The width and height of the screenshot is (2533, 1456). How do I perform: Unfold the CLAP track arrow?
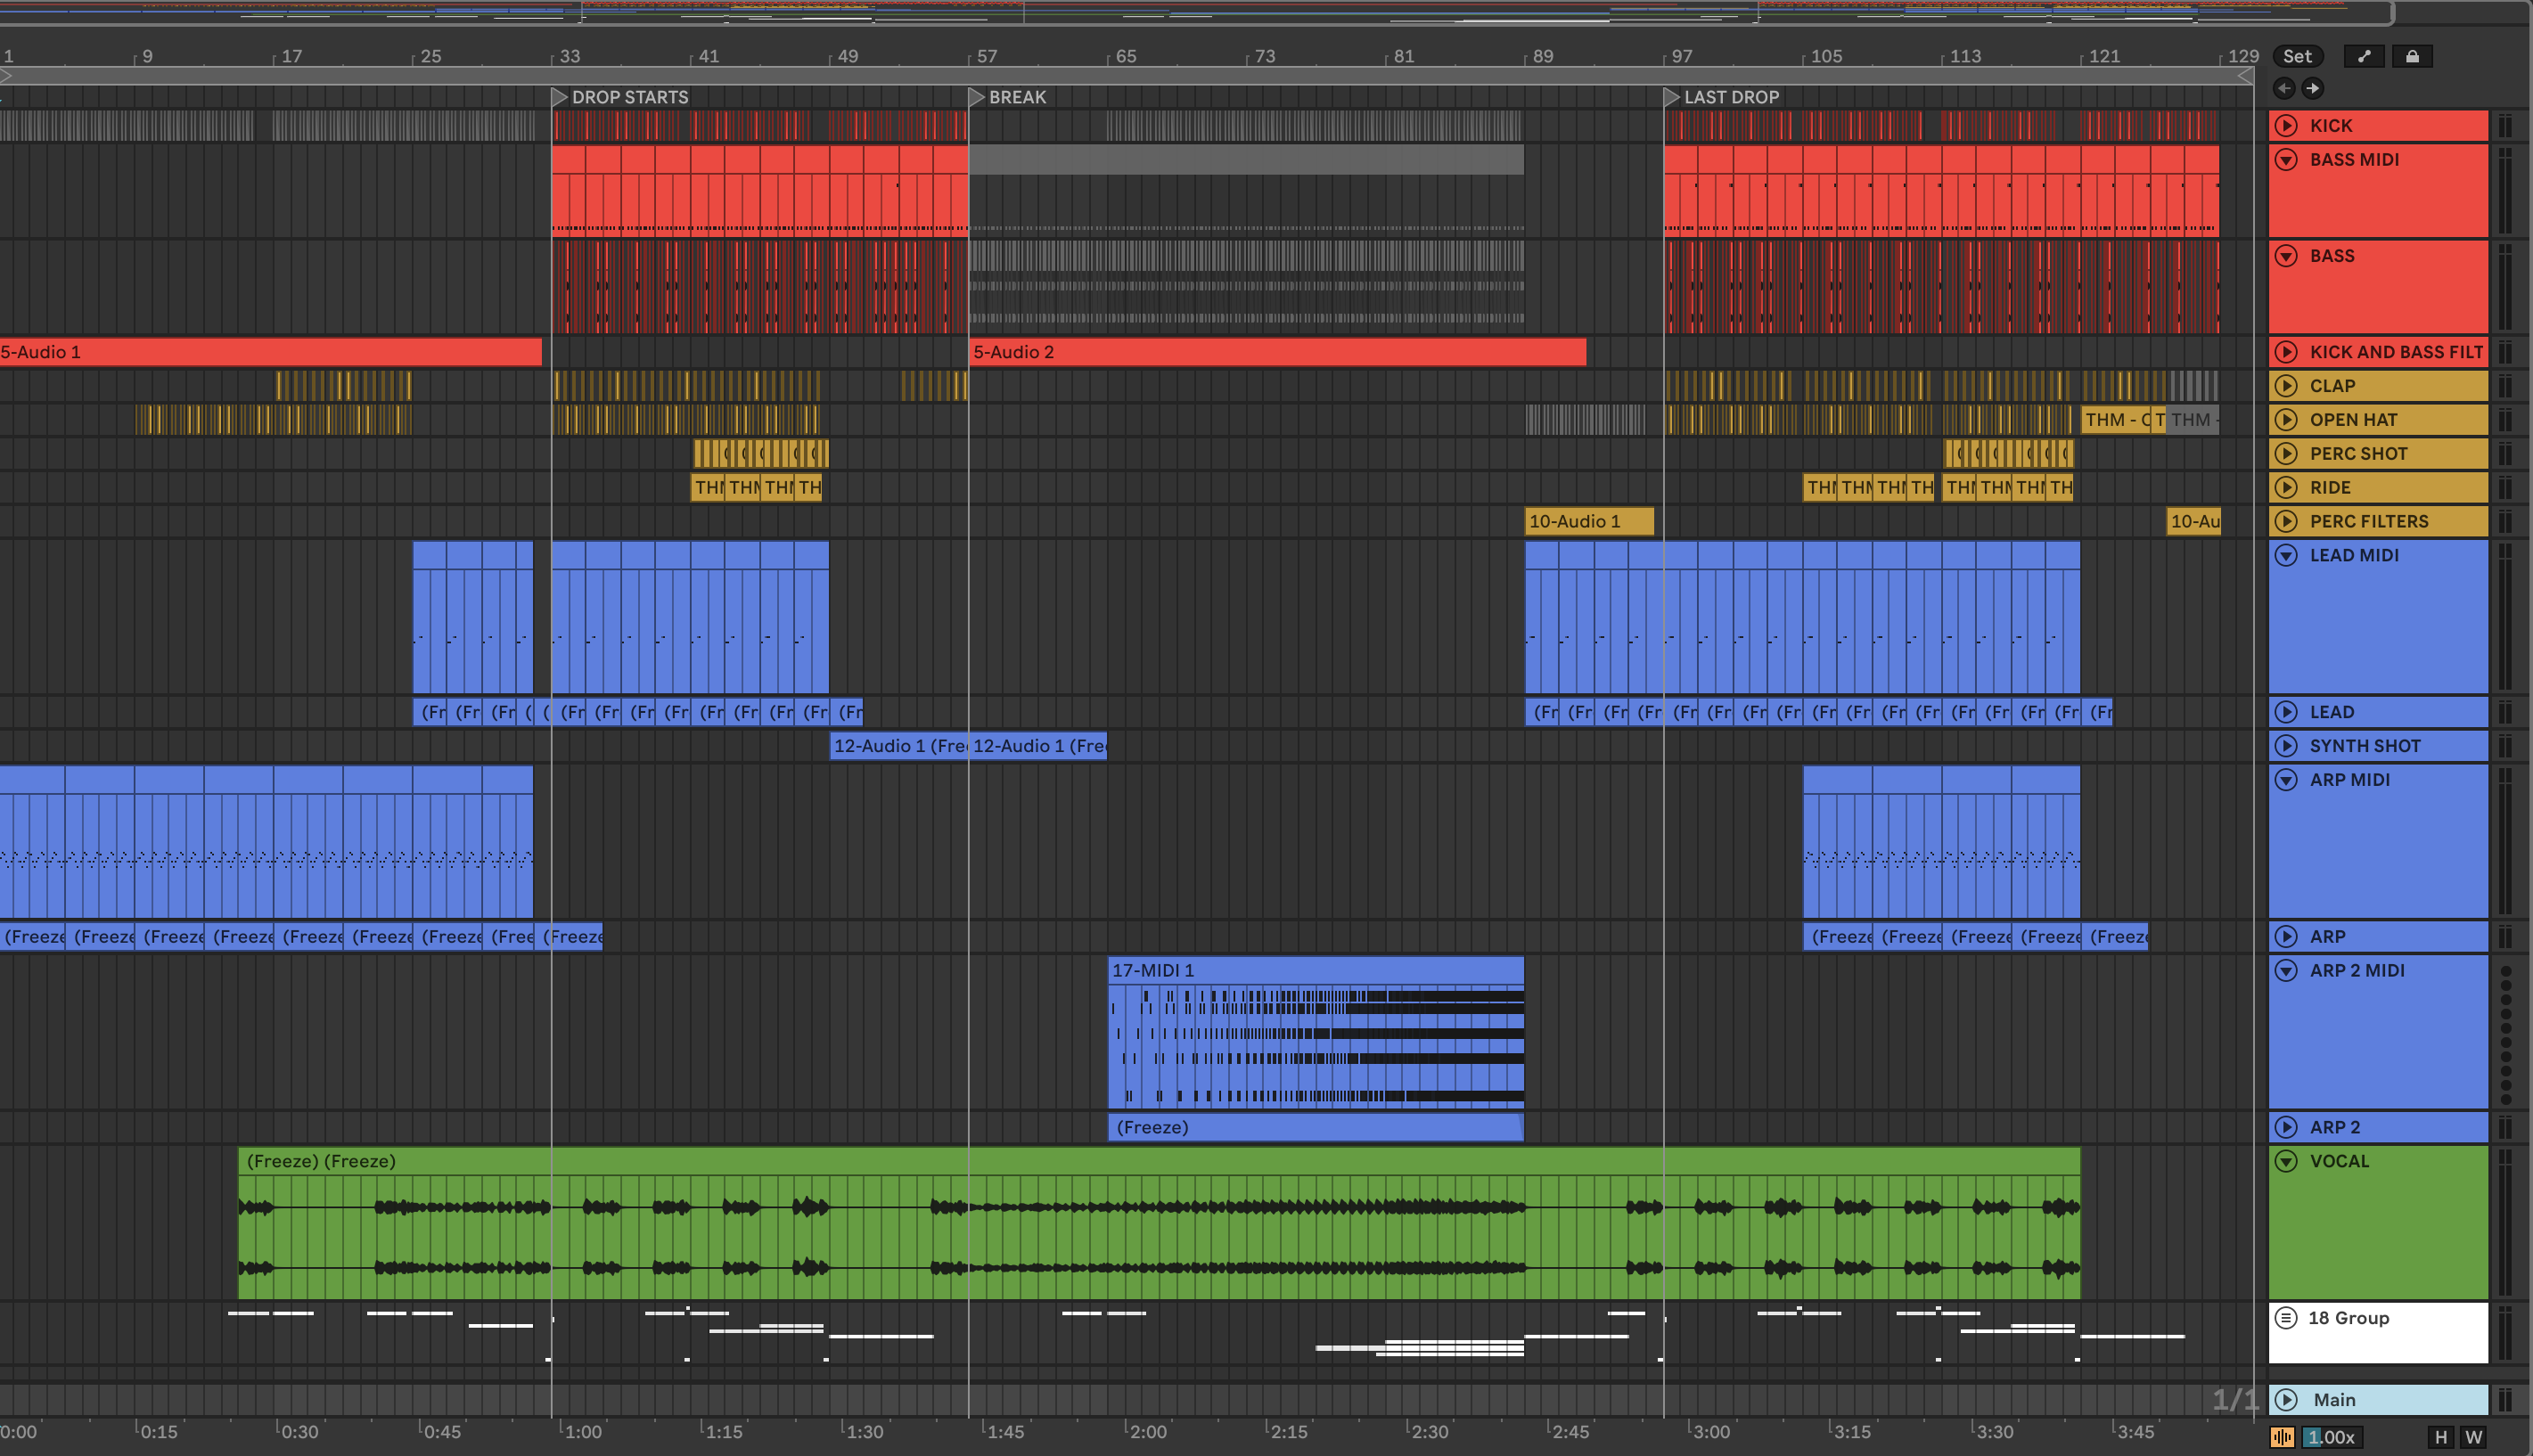(2286, 385)
